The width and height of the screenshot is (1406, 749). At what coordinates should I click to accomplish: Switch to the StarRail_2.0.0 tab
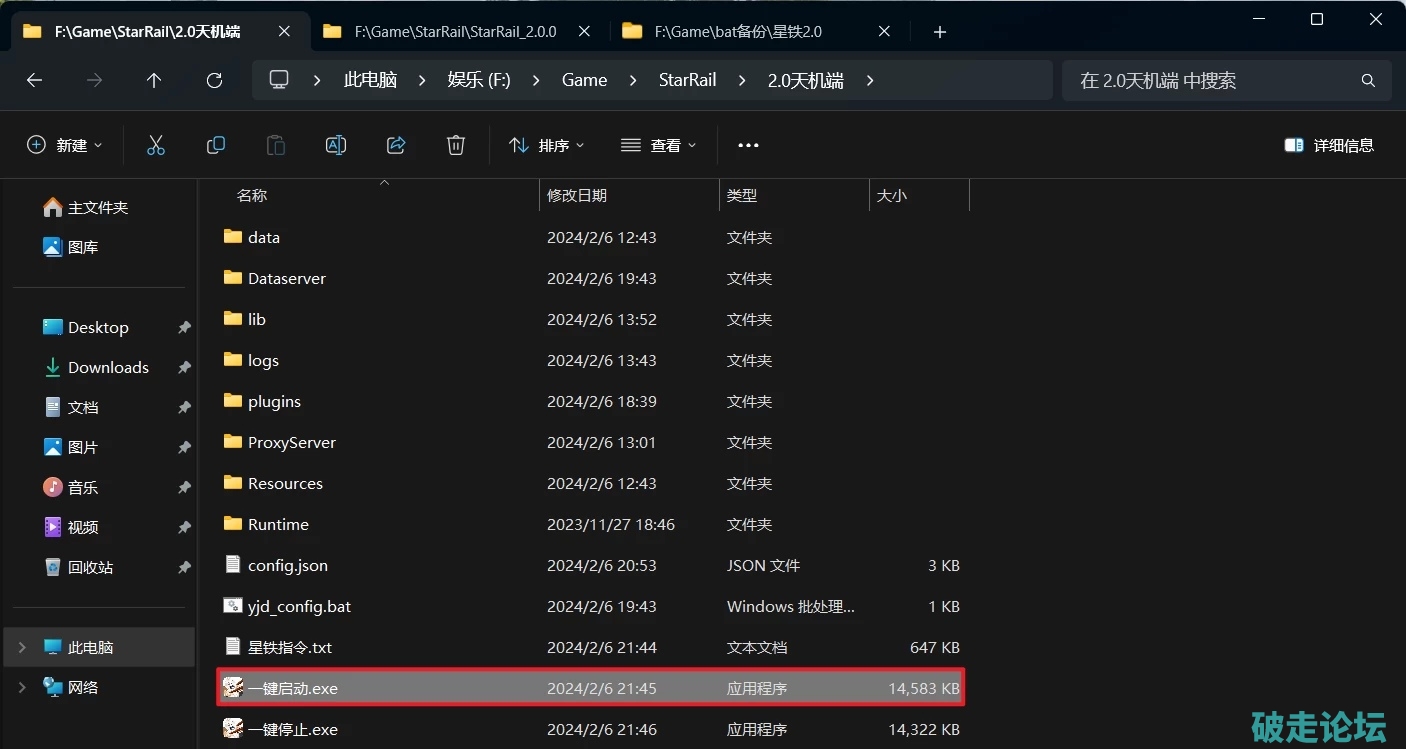click(455, 32)
